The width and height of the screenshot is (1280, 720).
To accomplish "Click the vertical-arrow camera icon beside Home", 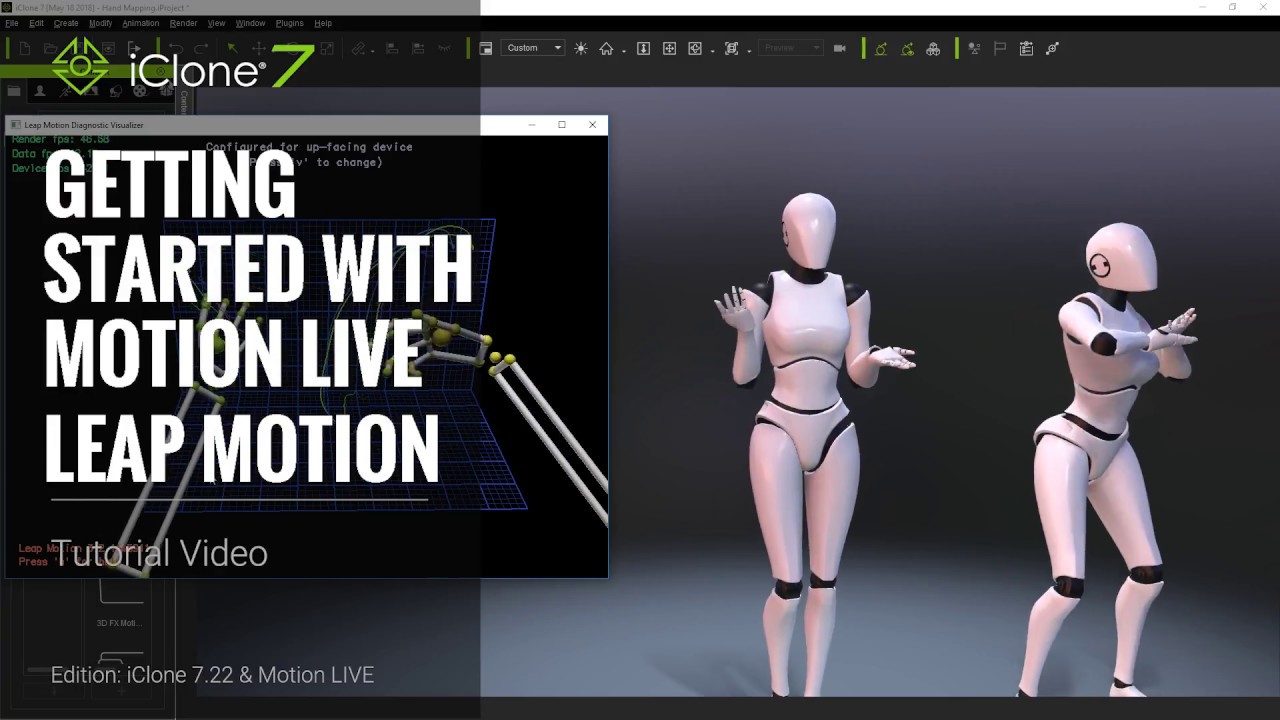I will pos(643,48).
